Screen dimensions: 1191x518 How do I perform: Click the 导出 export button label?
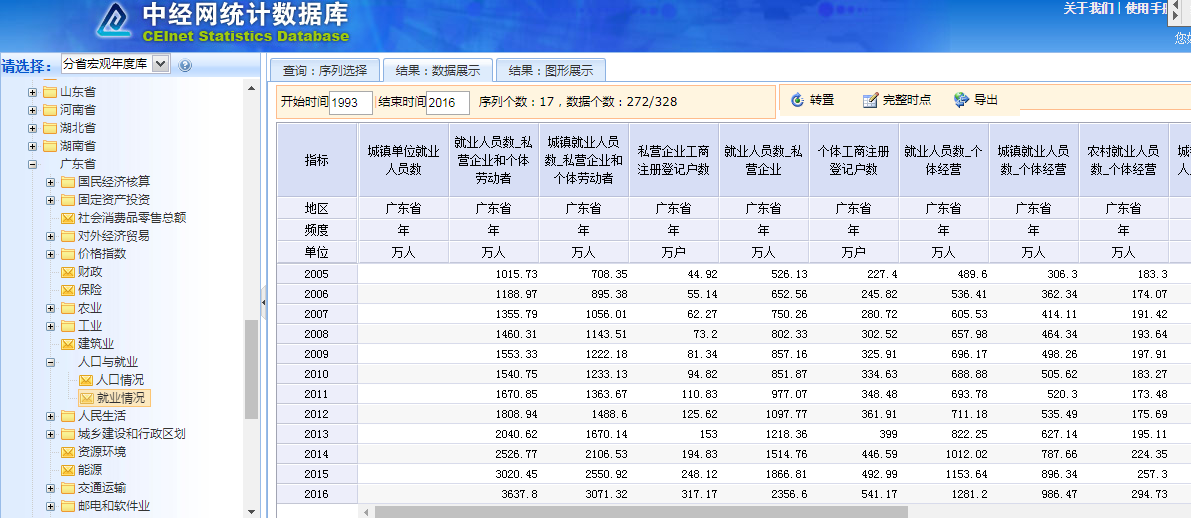click(x=986, y=99)
